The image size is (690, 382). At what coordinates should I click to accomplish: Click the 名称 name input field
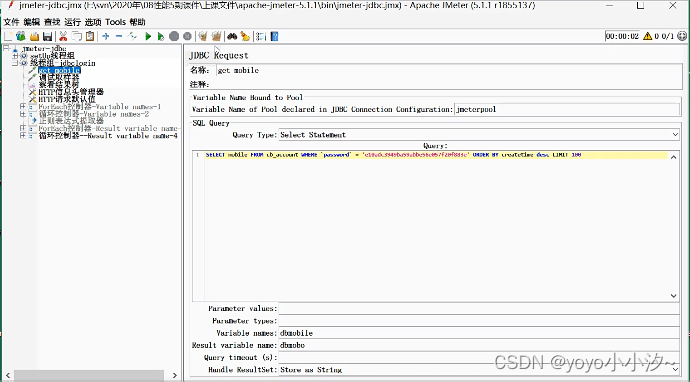coord(449,70)
